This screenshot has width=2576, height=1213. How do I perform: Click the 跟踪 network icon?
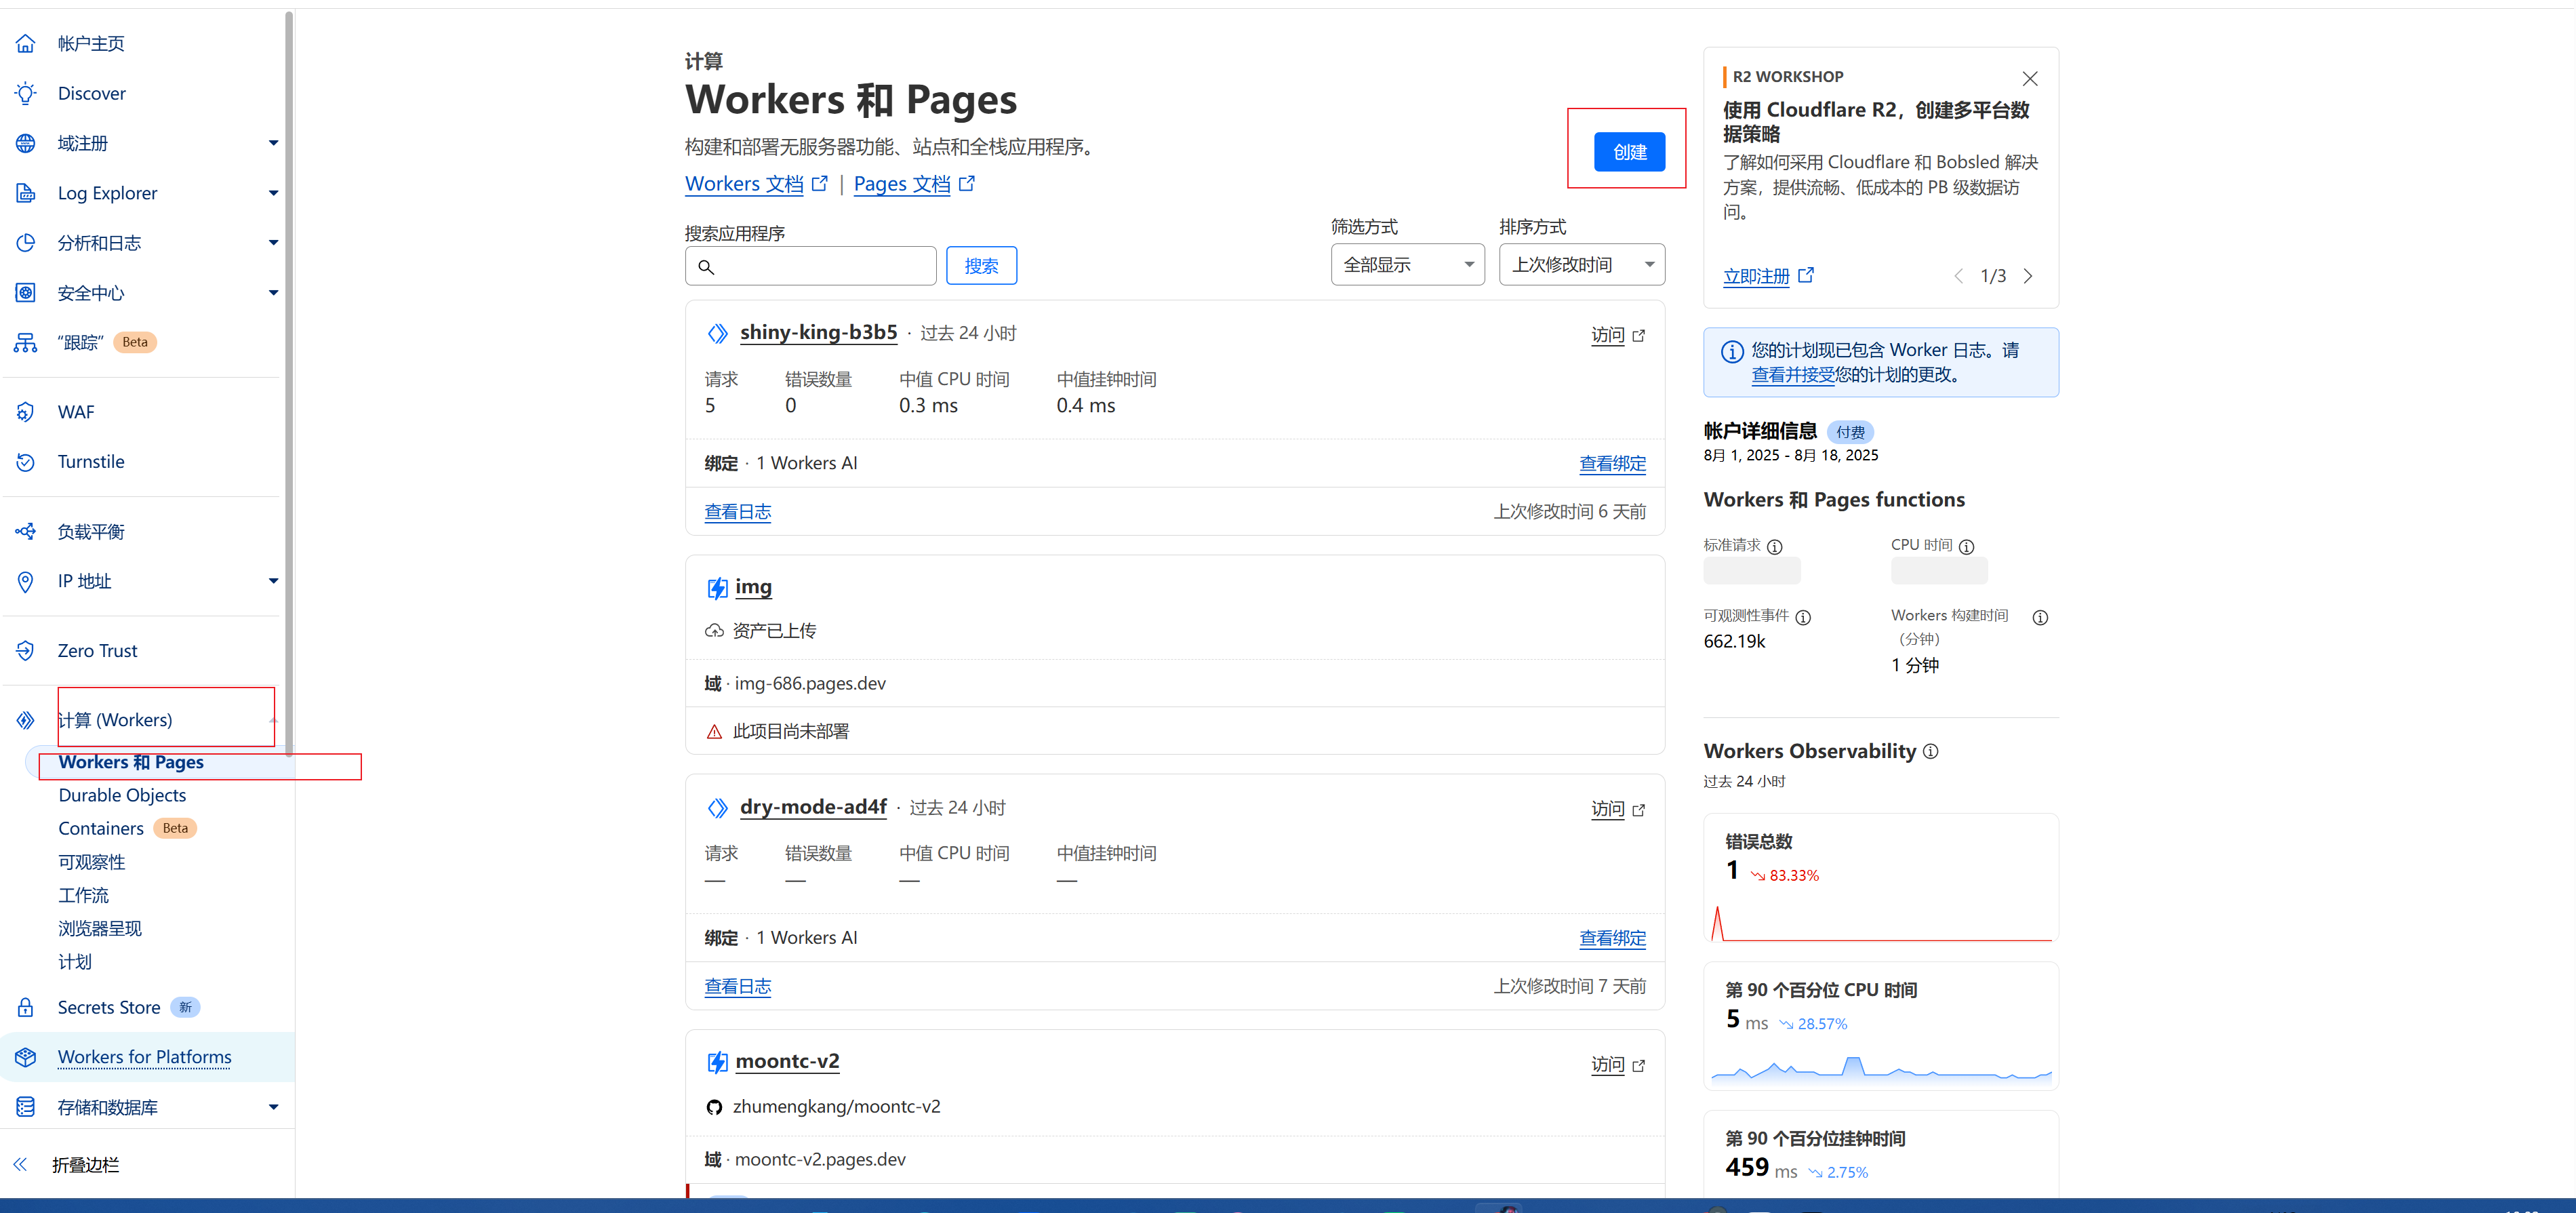25,343
